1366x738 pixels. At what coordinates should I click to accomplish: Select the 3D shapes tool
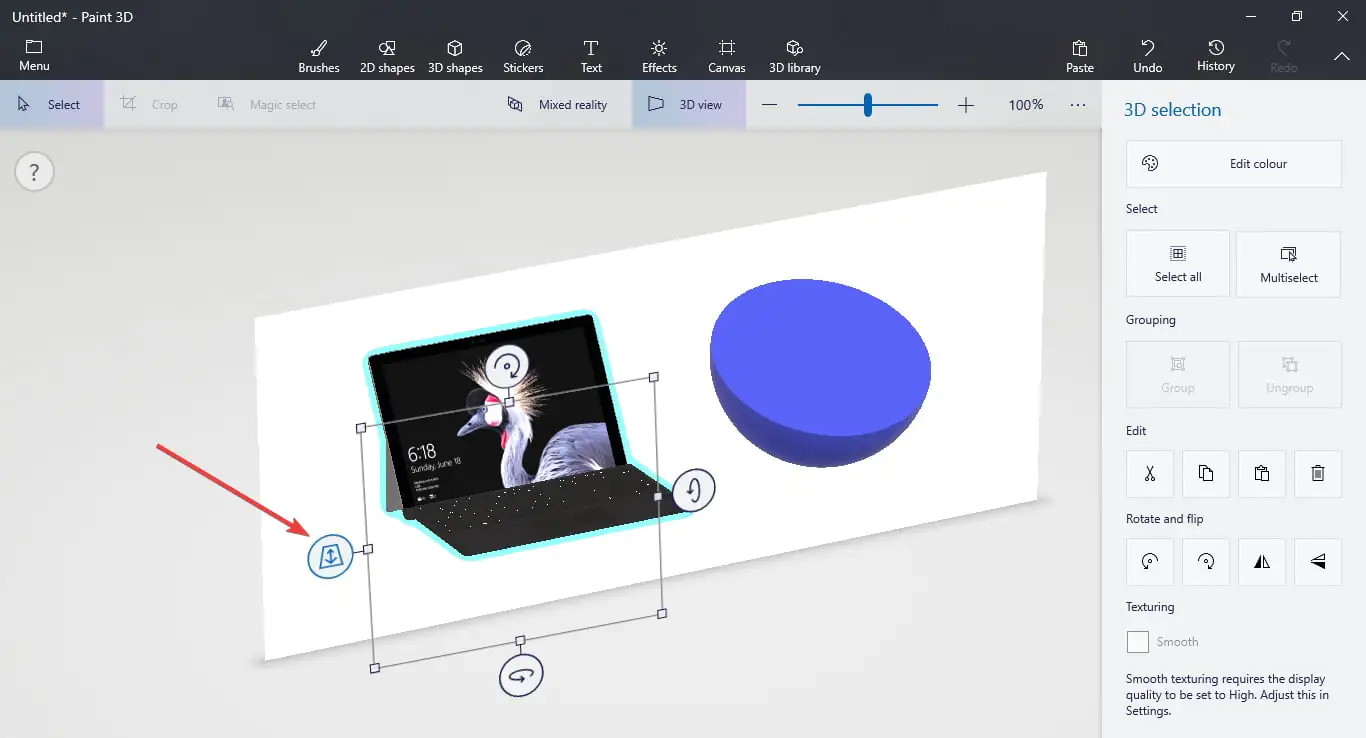tap(455, 56)
